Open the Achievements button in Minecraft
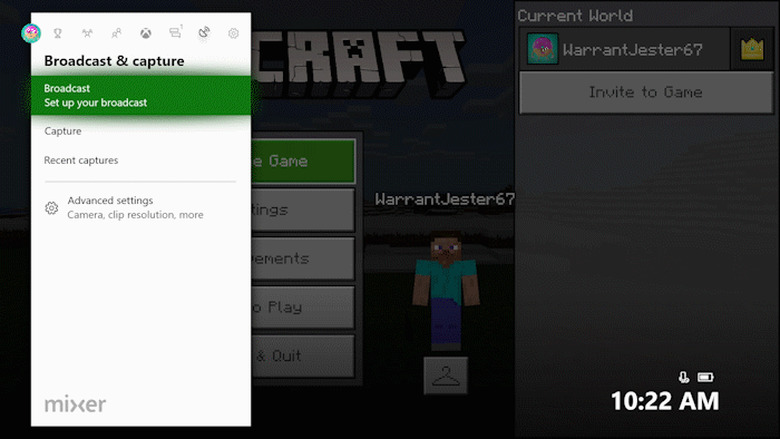 coord(303,259)
